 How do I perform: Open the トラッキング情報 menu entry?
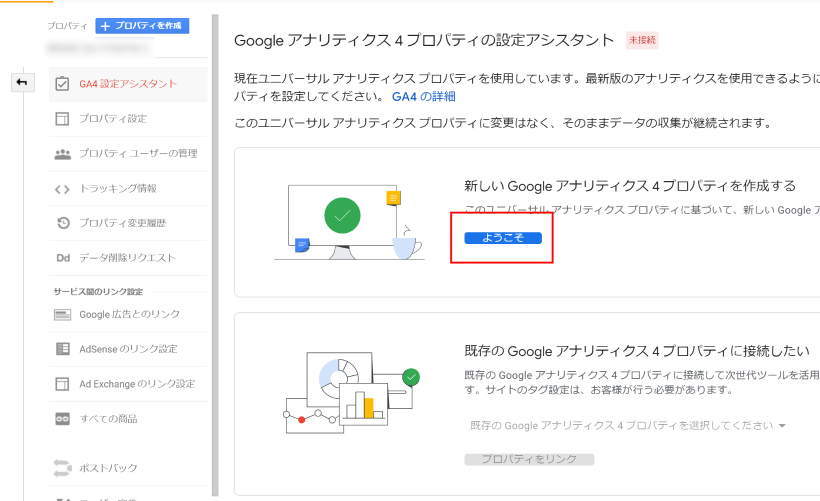pos(118,188)
